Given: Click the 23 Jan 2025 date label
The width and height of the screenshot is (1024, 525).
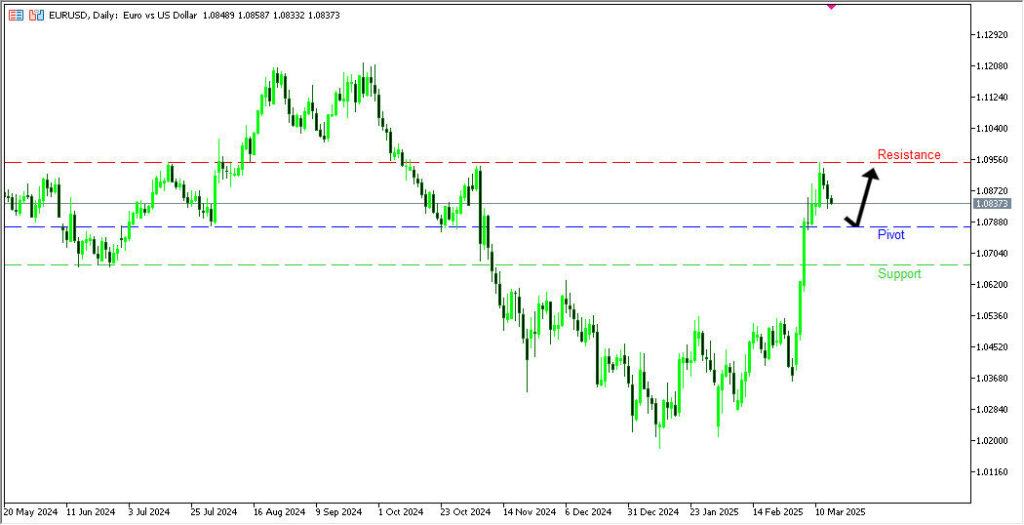Looking at the screenshot, I should point(716,511).
